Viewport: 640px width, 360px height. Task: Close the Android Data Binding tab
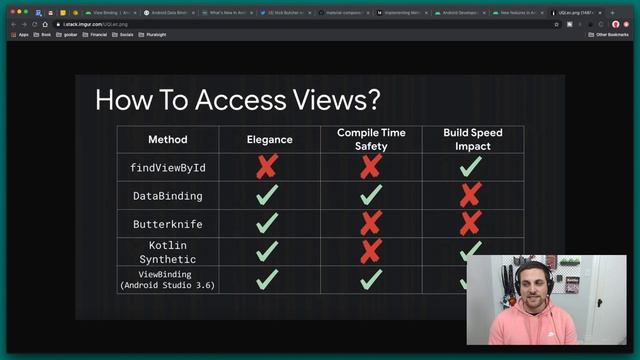click(x=193, y=13)
